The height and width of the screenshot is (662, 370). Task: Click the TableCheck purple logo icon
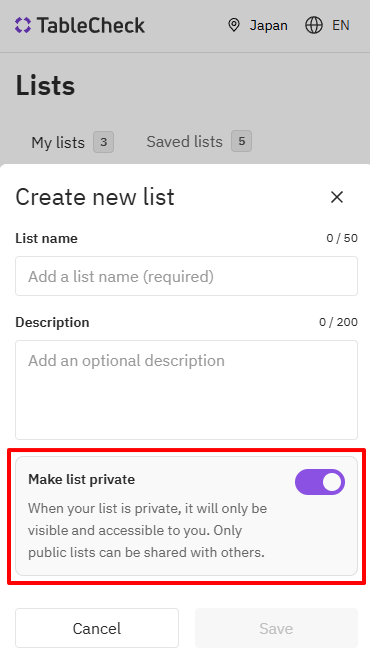pyautogui.click(x=23, y=25)
